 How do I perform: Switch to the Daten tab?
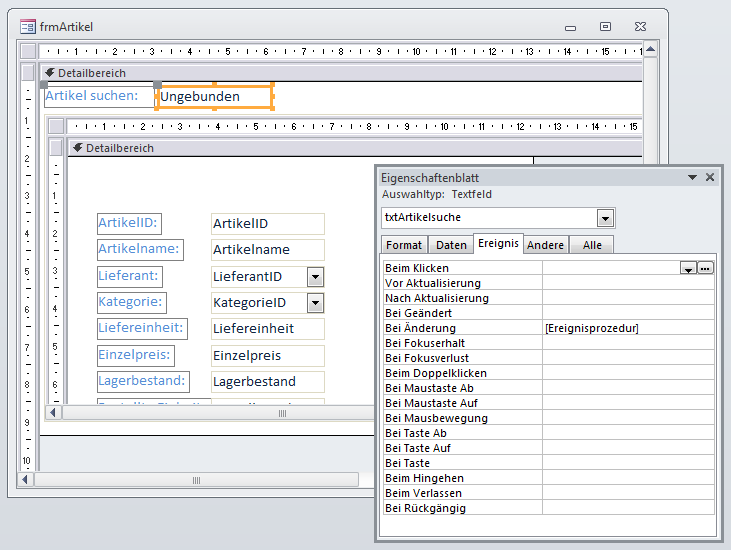[451, 245]
